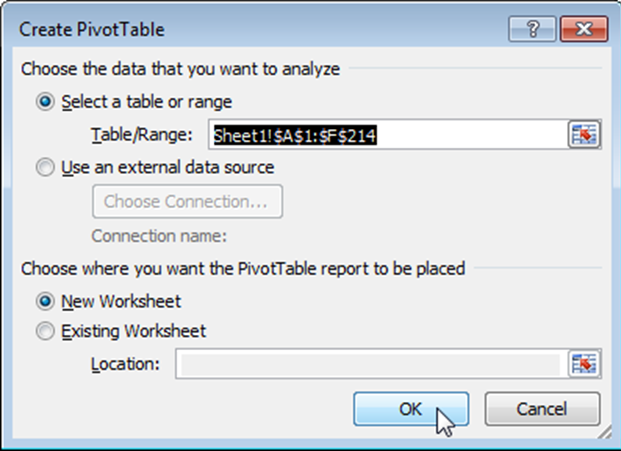Click the 'Connection name:' label
This screenshot has width=621, height=451.
[159, 236]
